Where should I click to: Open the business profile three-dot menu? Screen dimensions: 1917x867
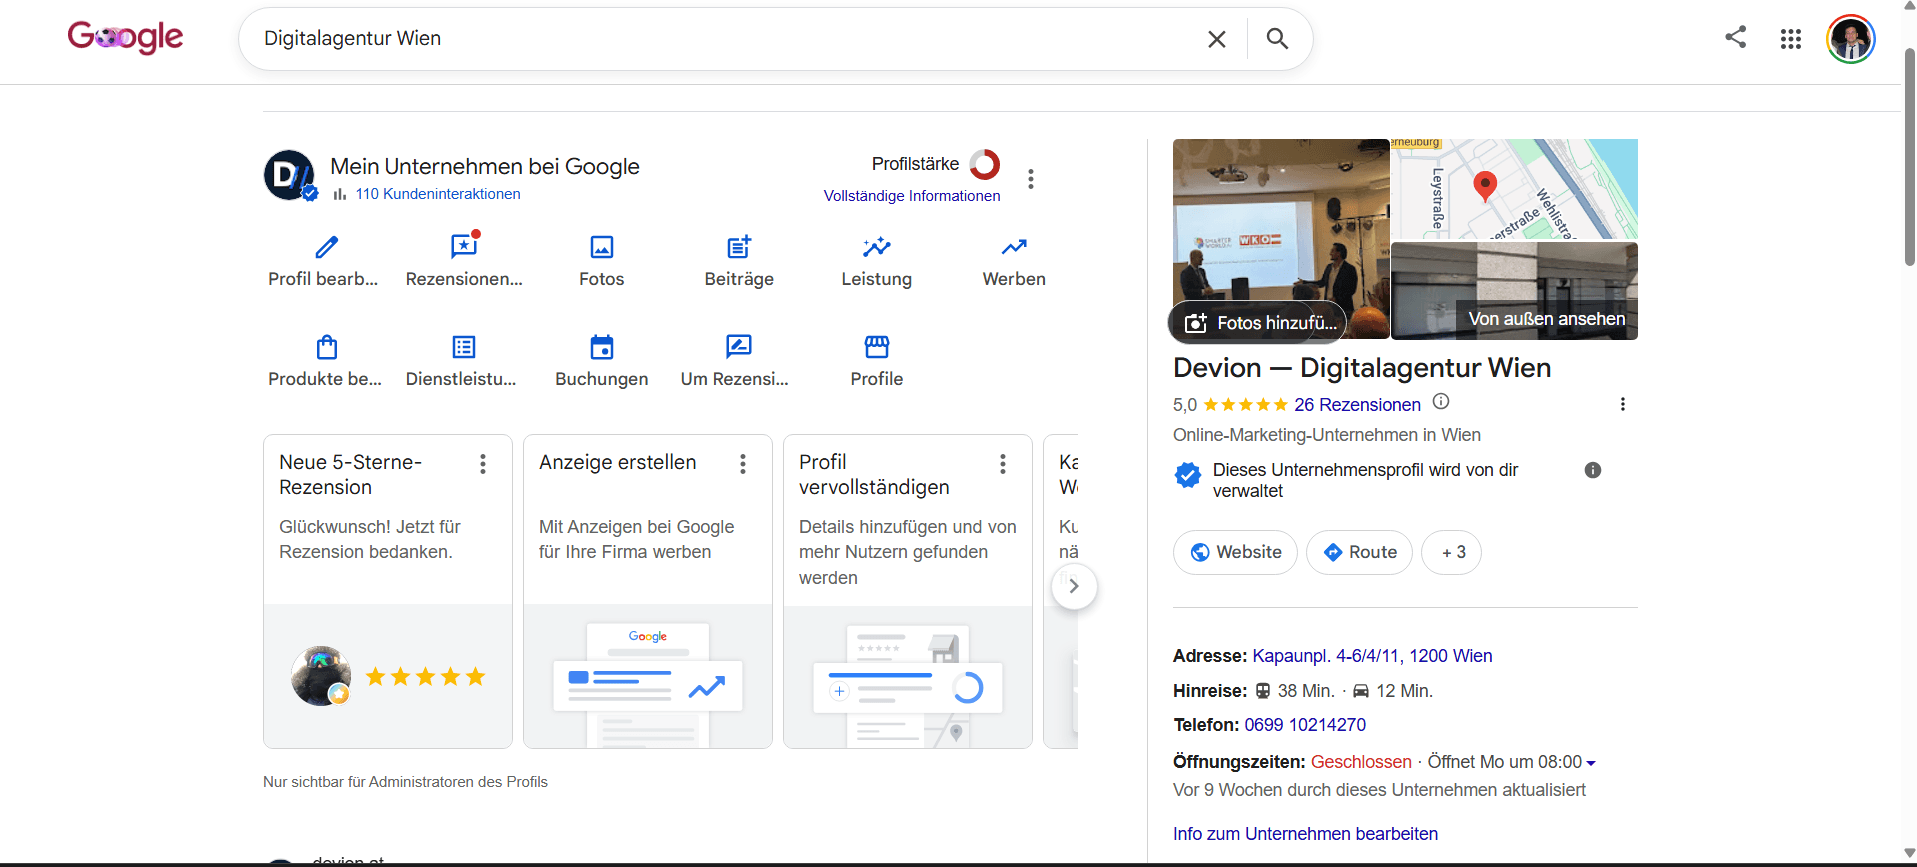(1031, 179)
